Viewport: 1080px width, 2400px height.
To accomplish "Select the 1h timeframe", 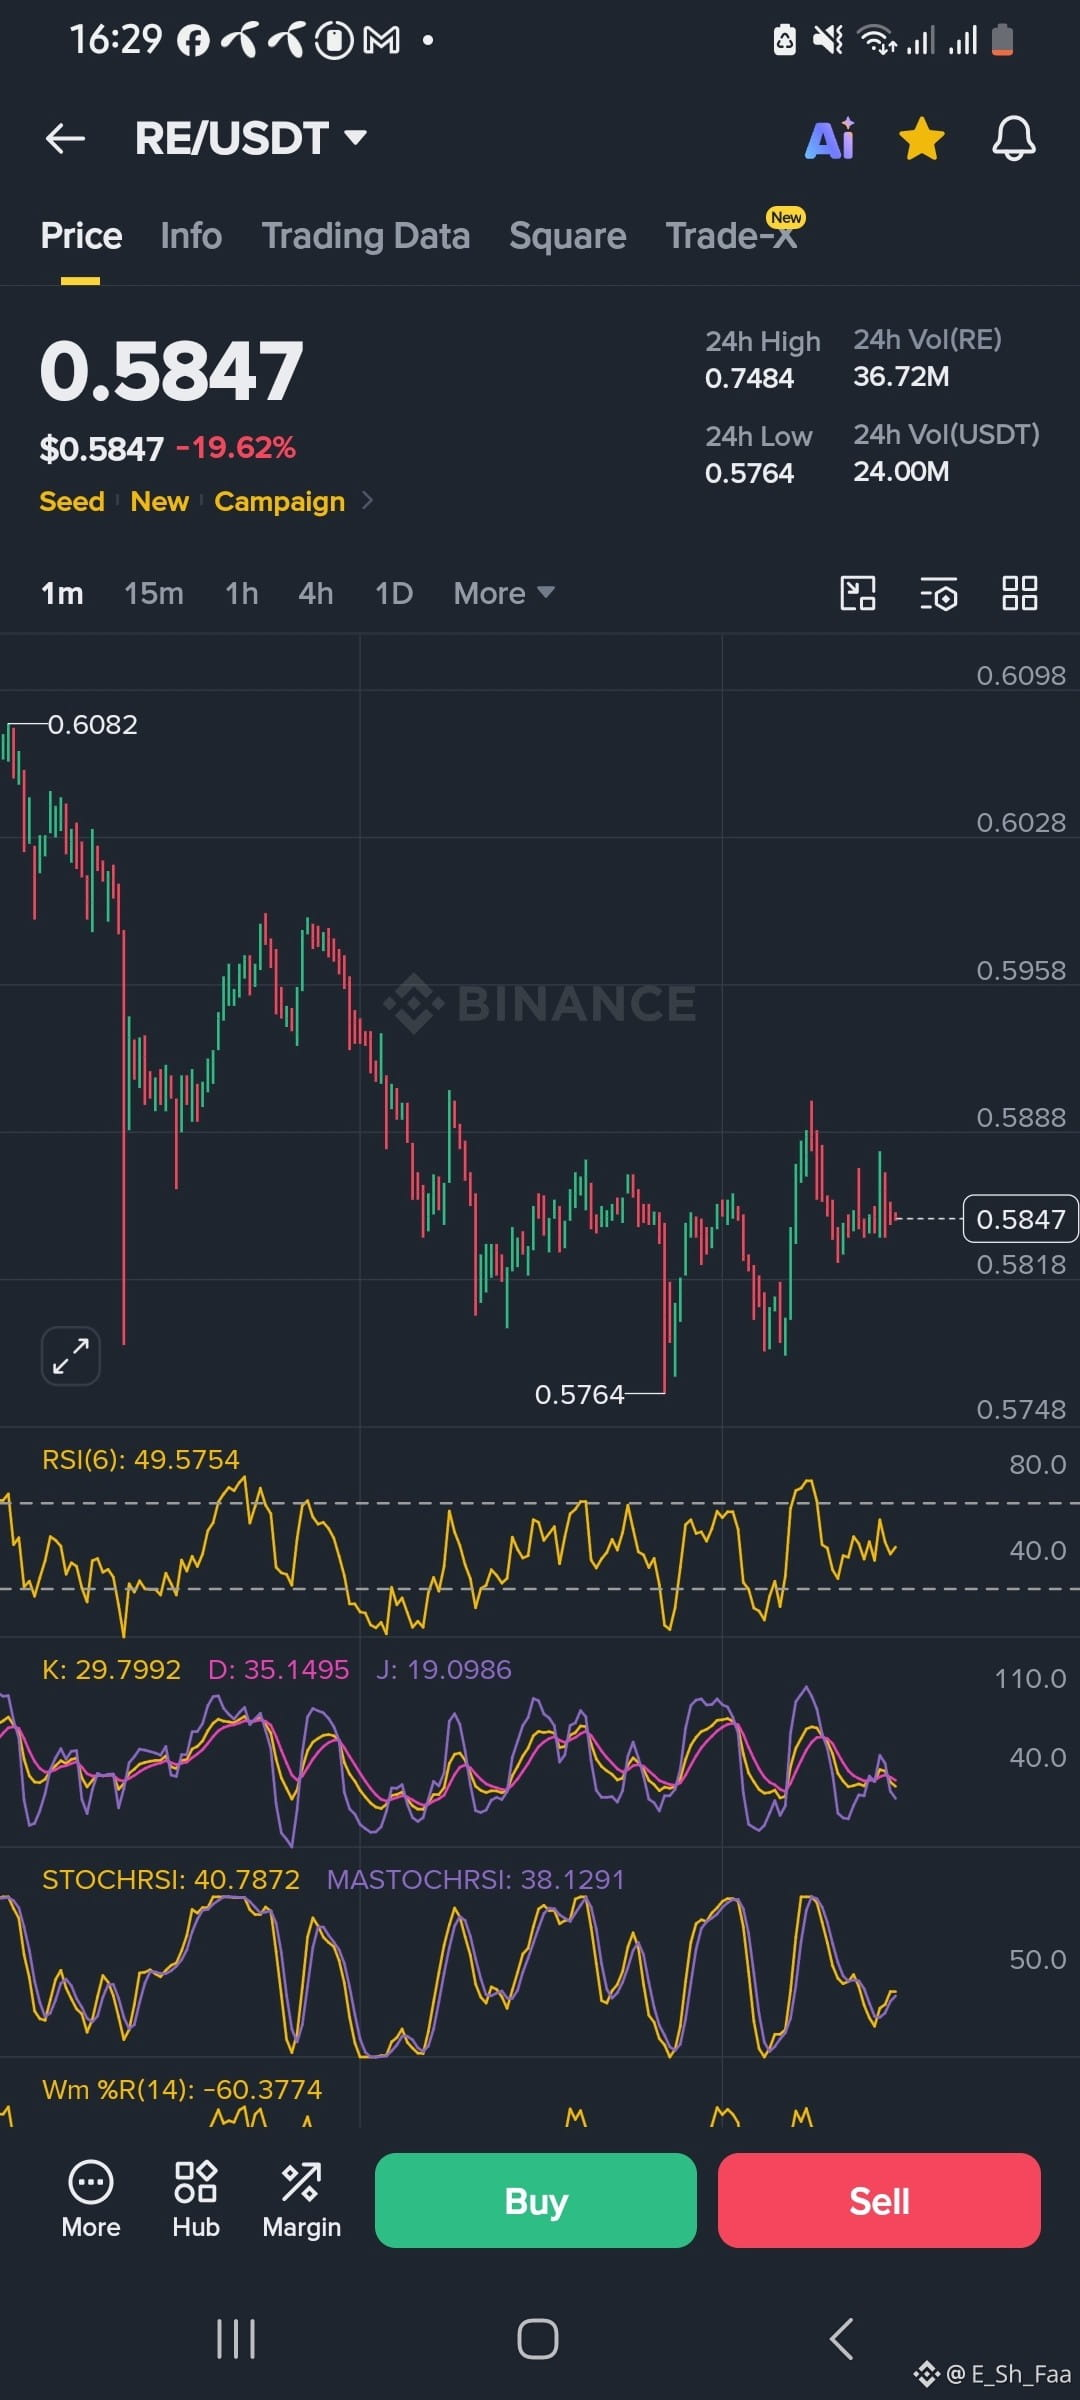I will click(x=242, y=593).
